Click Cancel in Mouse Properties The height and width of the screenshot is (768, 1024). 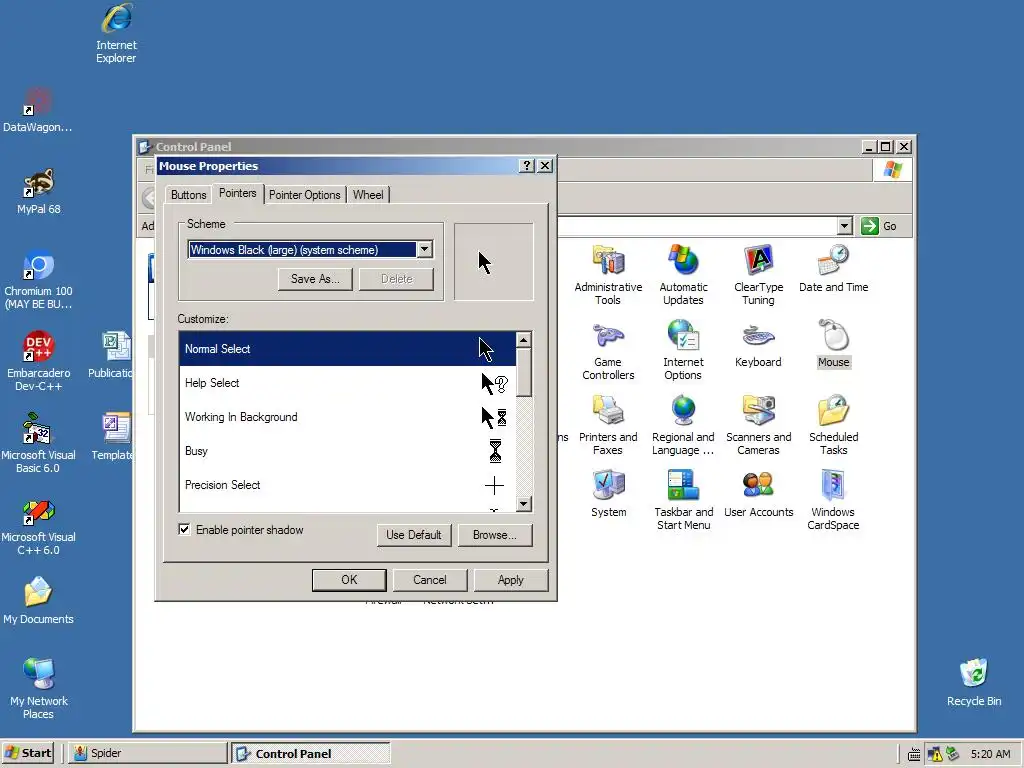click(430, 580)
